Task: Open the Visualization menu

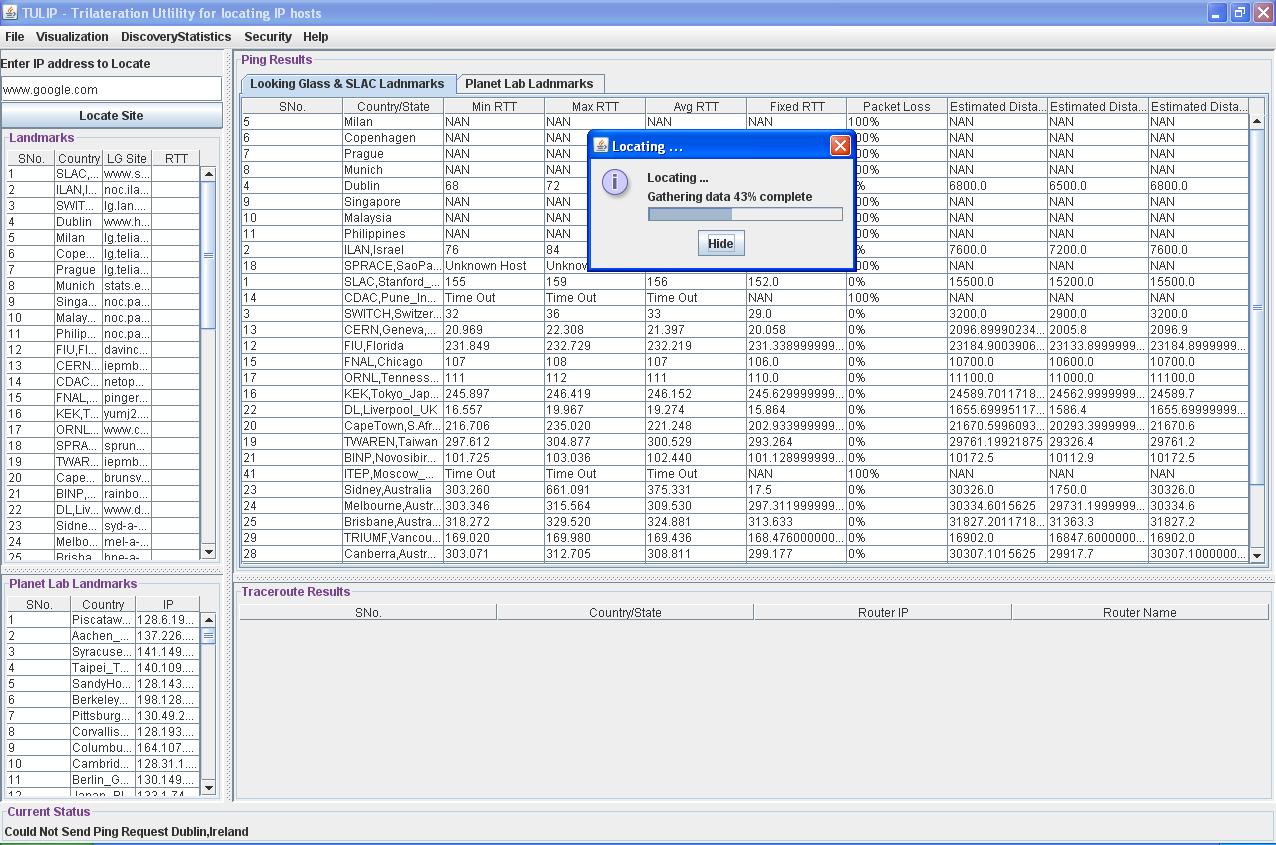Action: (72, 37)
